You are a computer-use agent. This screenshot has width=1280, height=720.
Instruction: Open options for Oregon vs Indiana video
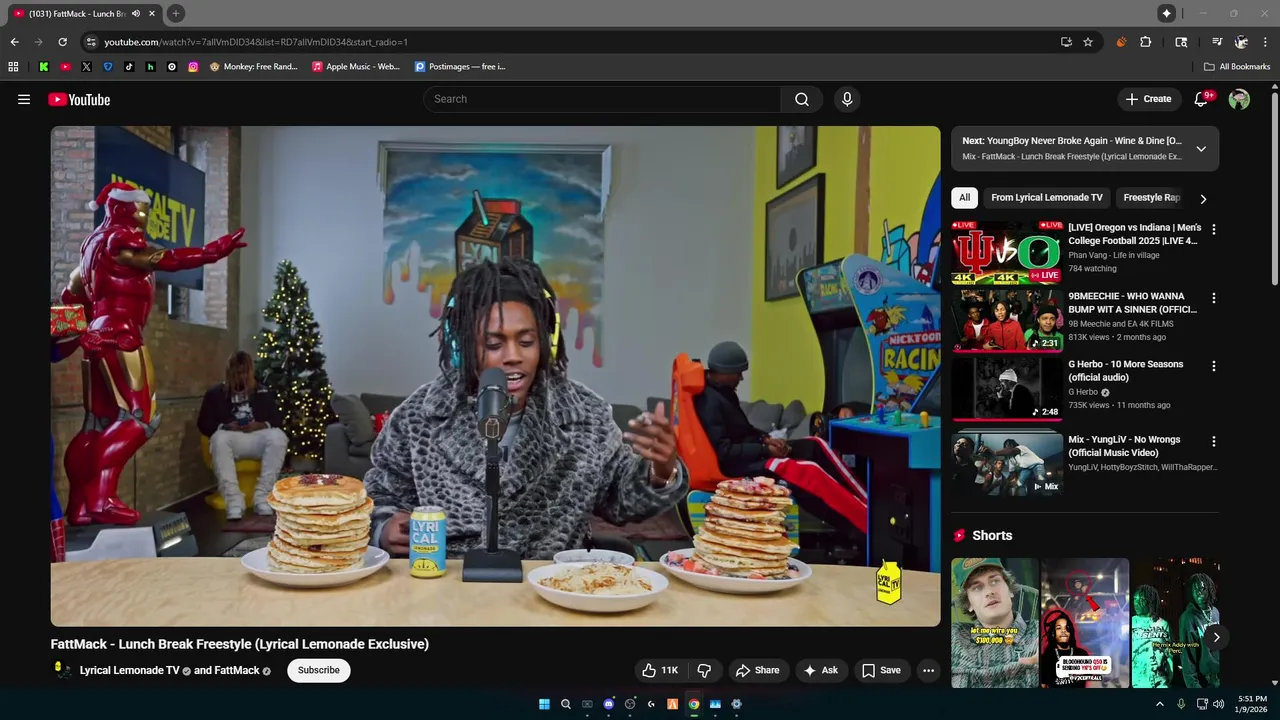click(1214, 230)
